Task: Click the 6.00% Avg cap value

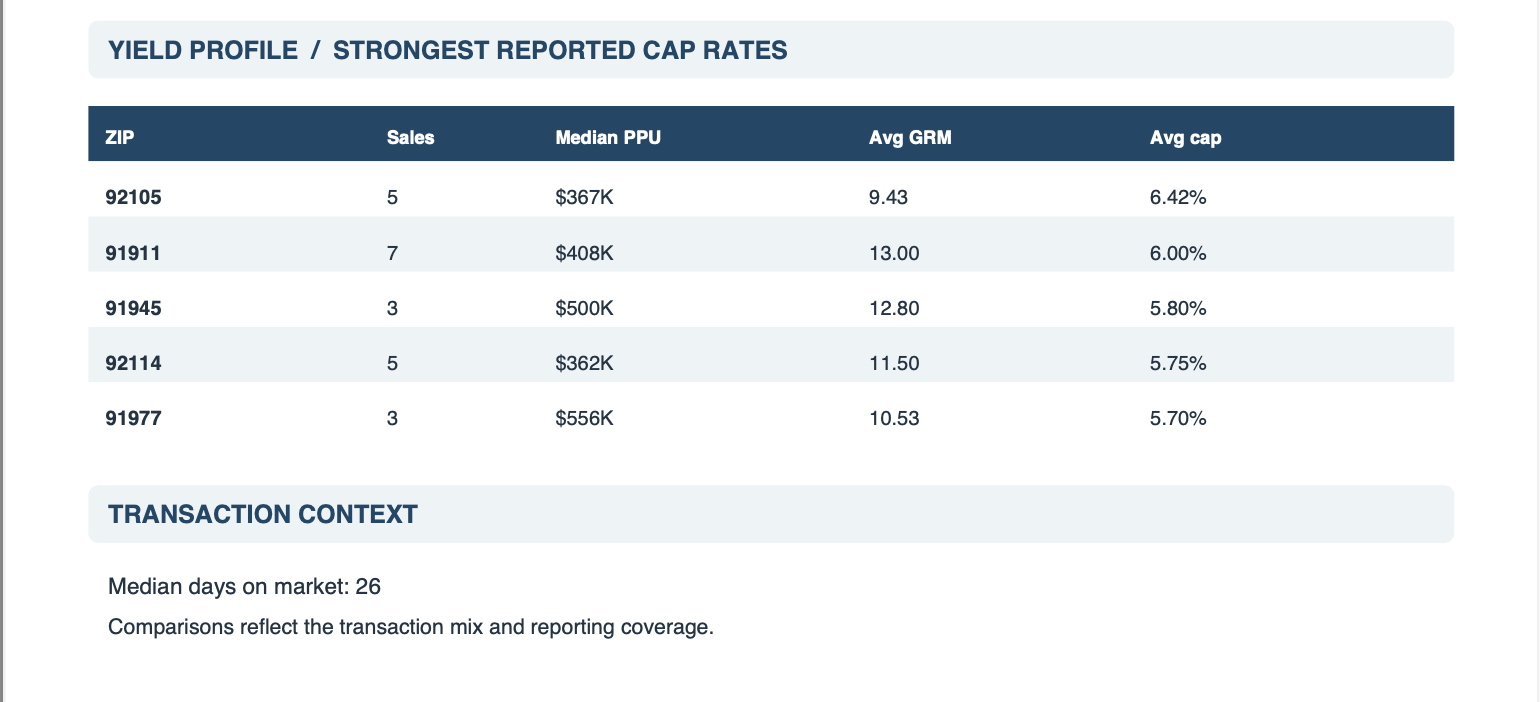Action: (1178, 254)
